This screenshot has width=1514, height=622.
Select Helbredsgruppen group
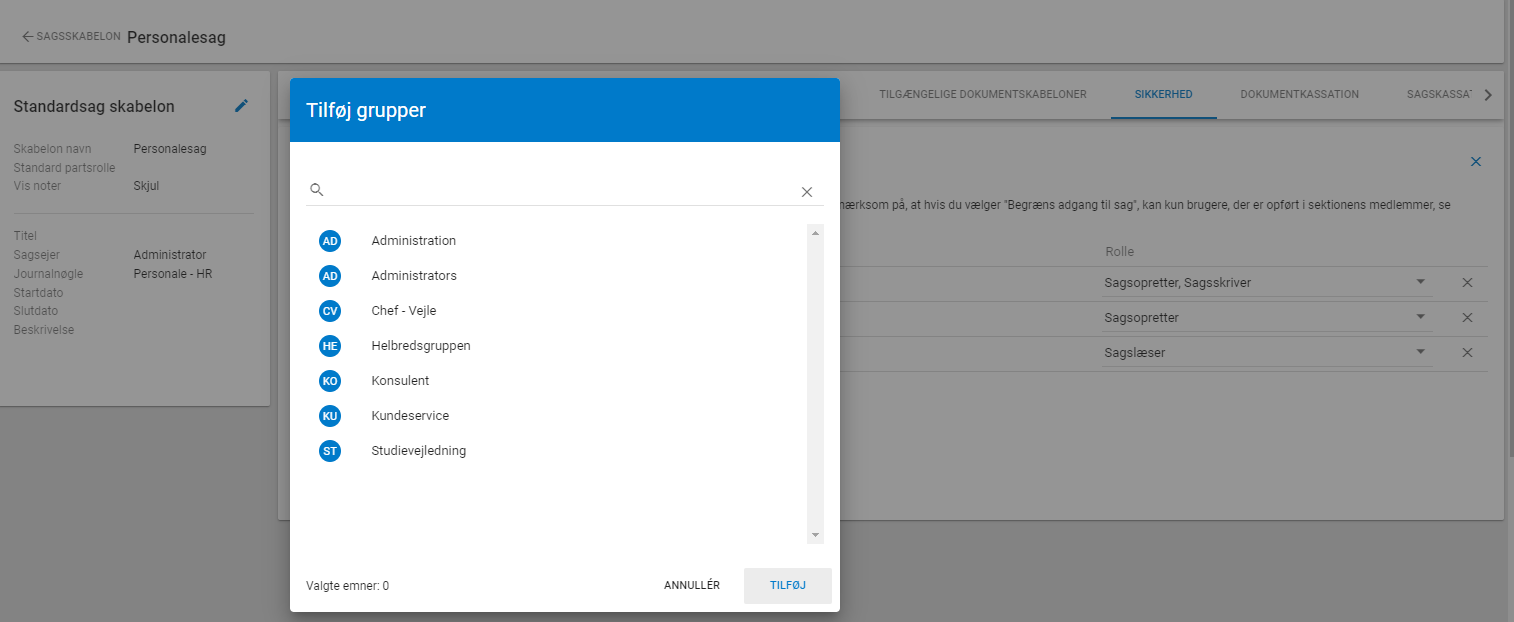tap(421, 346)
